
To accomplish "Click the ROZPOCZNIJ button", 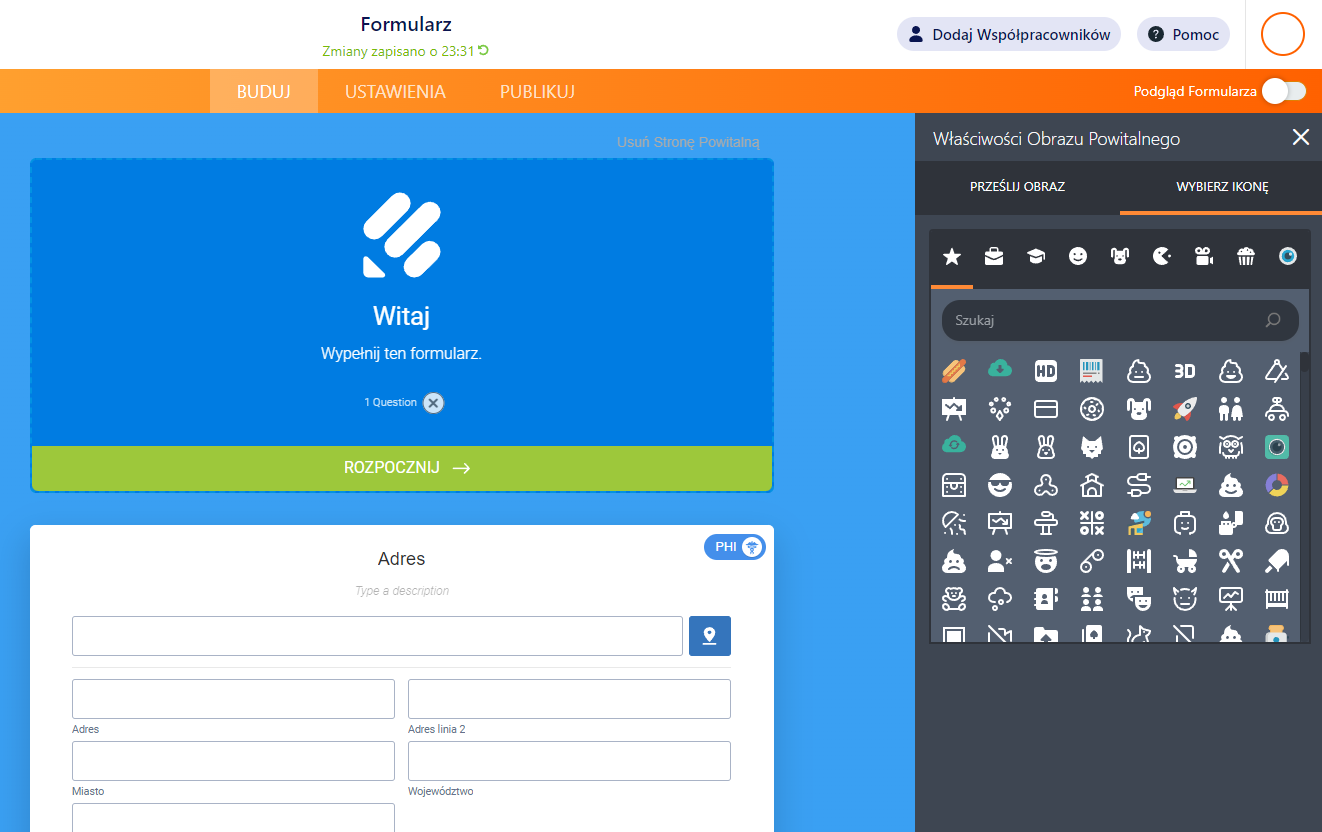I will tap(402, 468).
